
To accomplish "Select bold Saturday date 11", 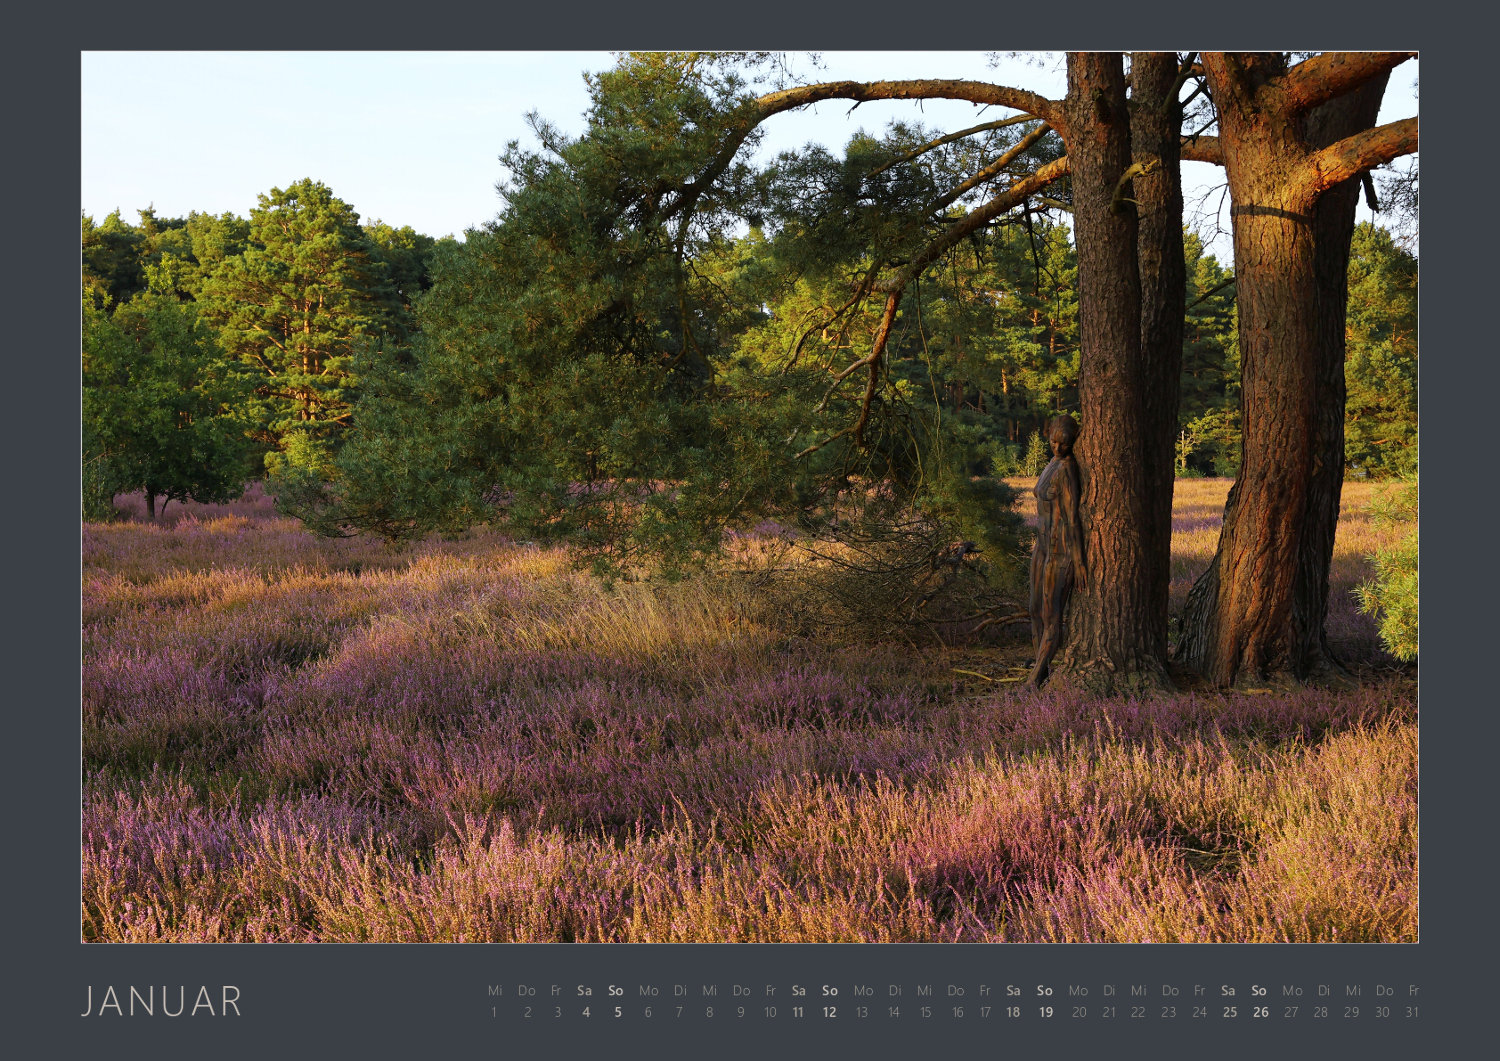I will (x=798, y=1012).
